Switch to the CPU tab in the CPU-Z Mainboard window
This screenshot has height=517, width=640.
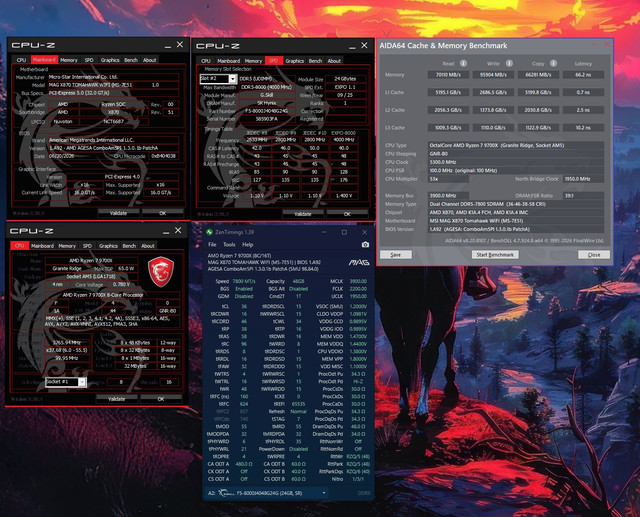click(x=21, y=60)
